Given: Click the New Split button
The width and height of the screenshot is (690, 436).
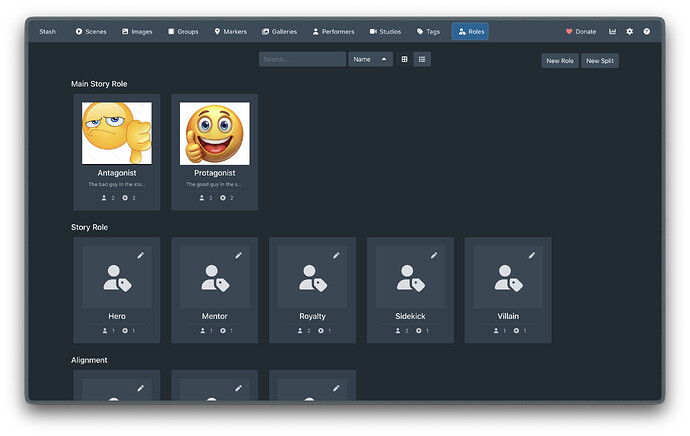Looking at the screenshot, I should pyautogui.click(x=600, y=61).
